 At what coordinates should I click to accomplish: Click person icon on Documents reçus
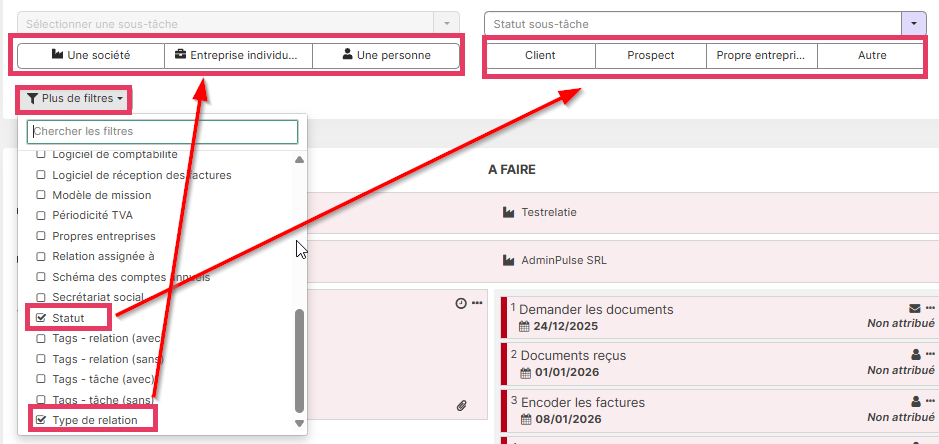click(x=916, y=354)
